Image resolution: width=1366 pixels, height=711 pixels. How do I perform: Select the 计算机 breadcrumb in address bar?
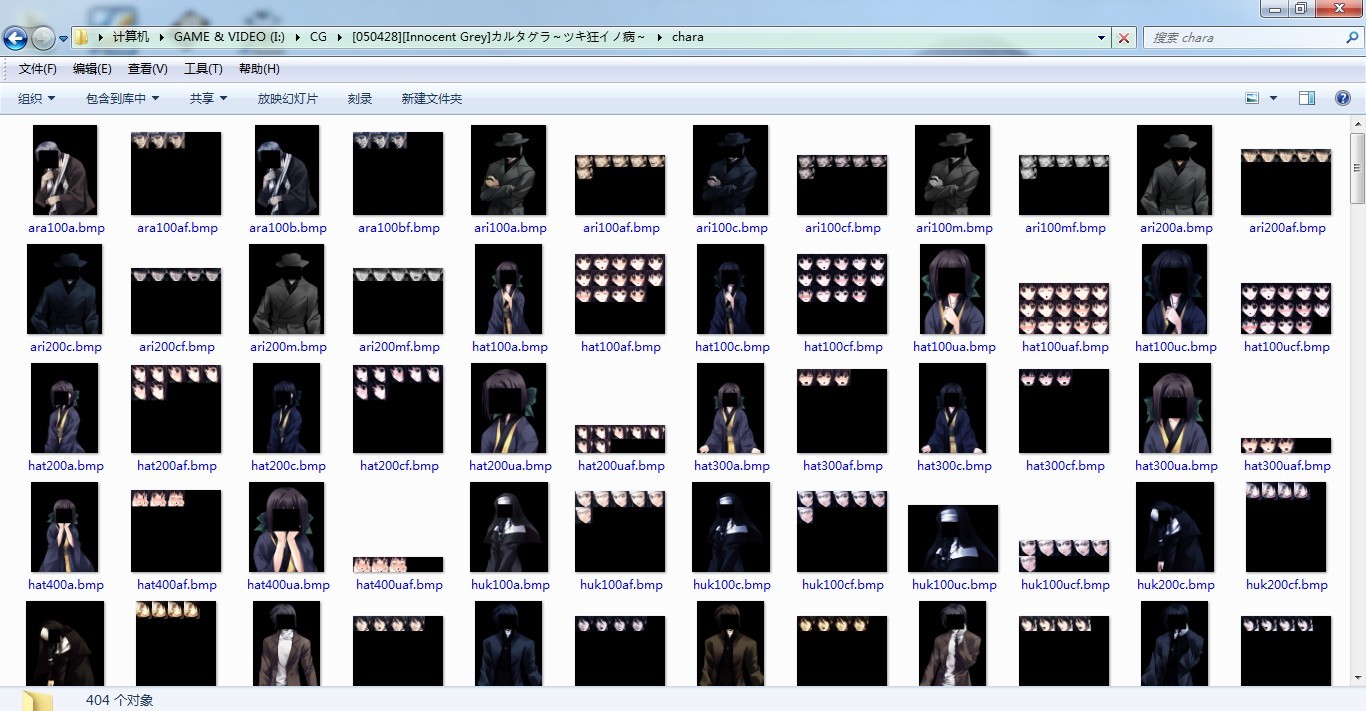130,37
